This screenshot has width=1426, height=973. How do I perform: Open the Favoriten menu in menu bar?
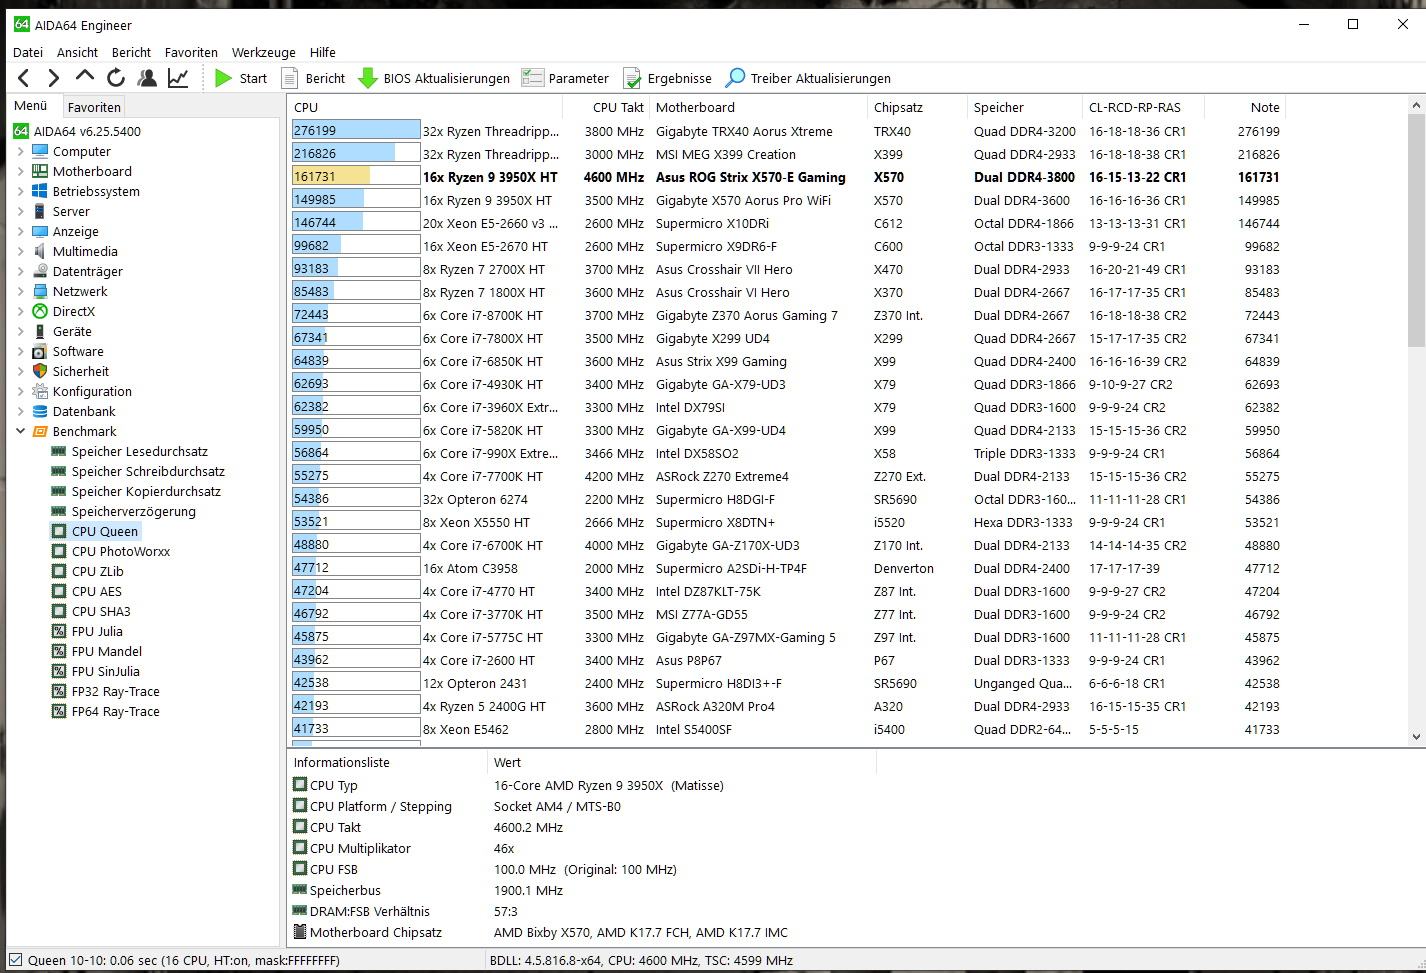(191, 52)
